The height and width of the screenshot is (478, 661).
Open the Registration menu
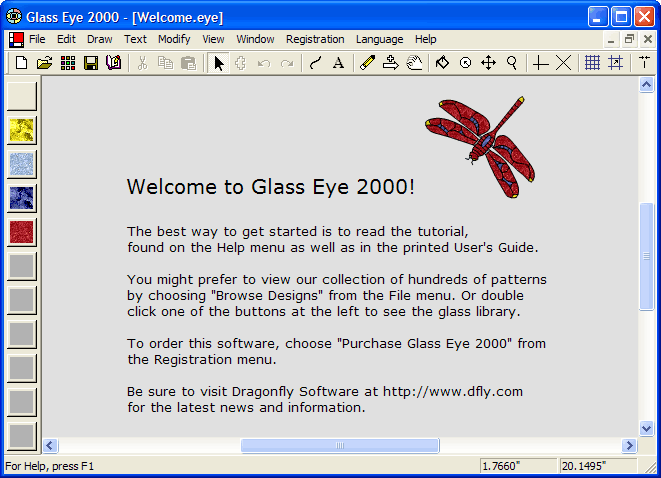[x=315, y=39]
